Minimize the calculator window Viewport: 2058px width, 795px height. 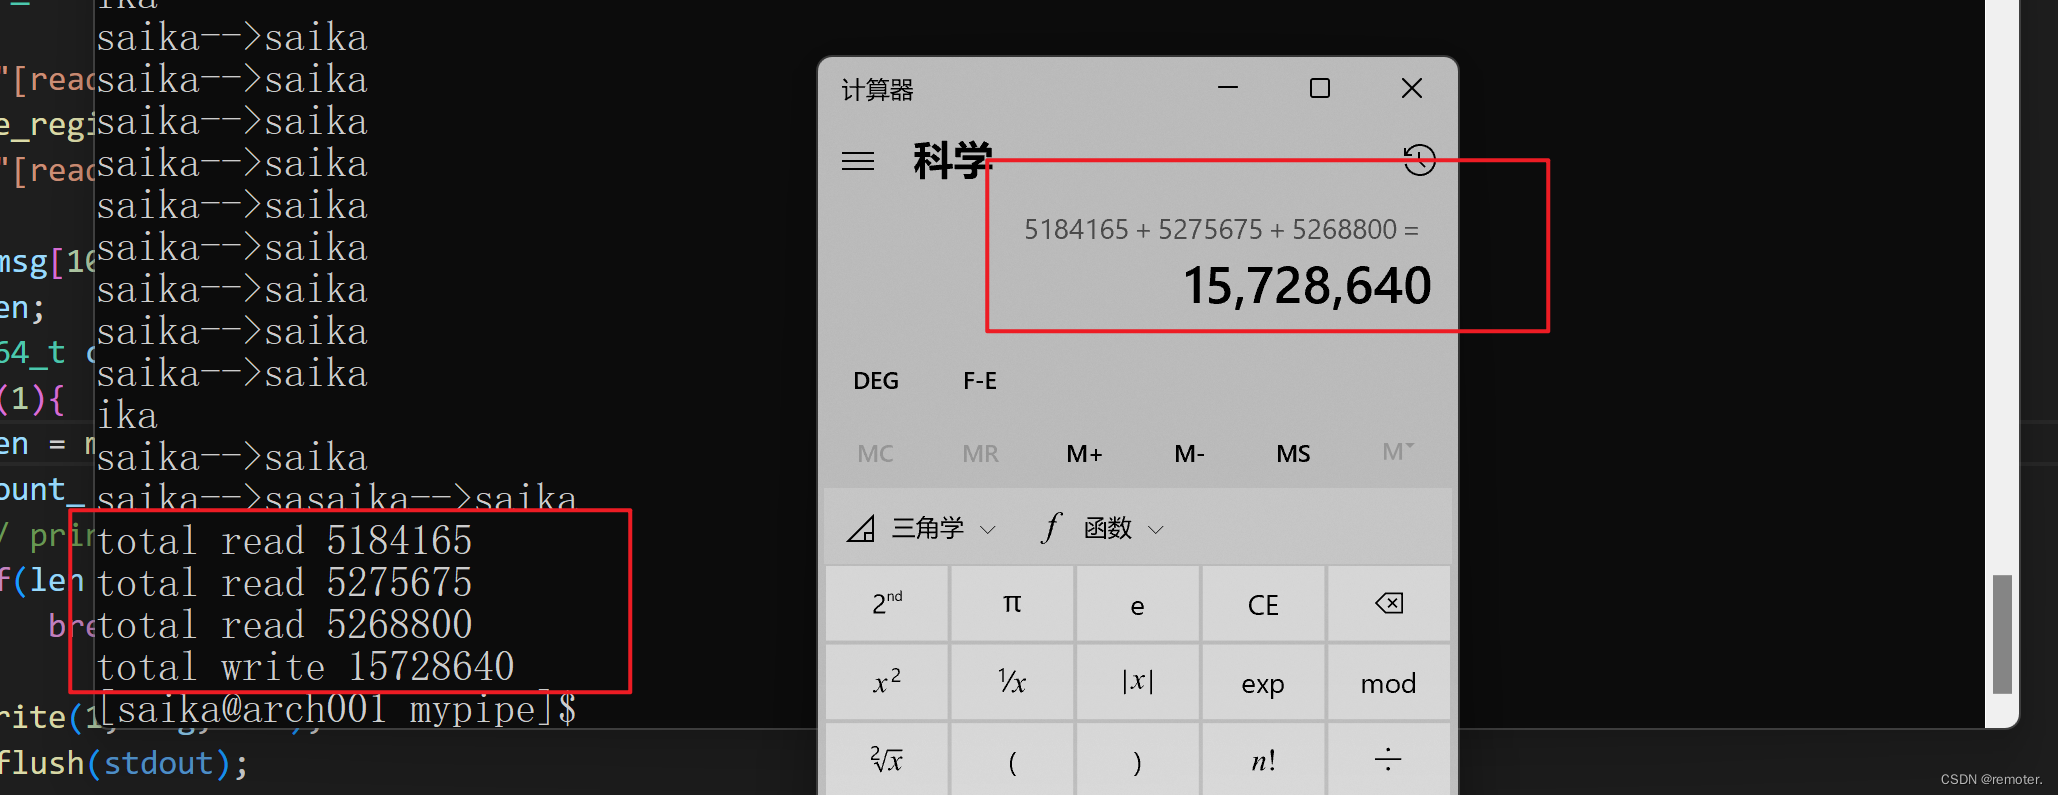[1228, 88]
